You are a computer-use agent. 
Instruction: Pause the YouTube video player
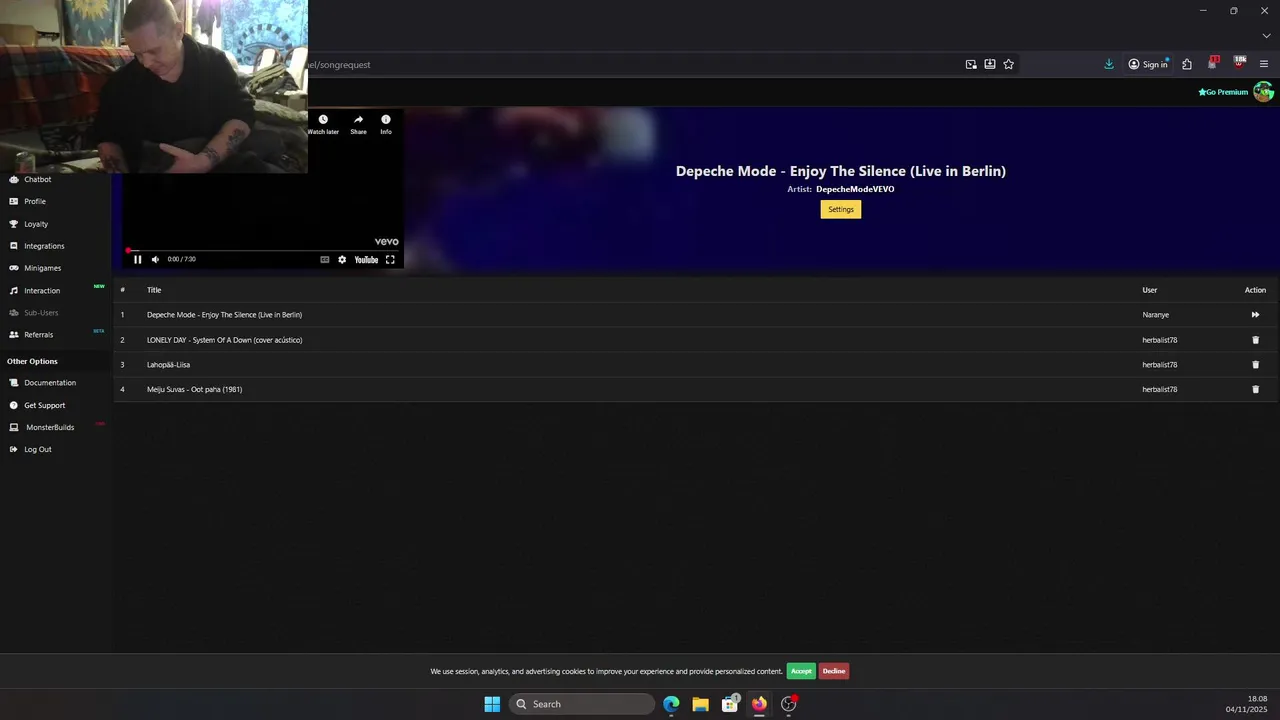pos(138,259)
